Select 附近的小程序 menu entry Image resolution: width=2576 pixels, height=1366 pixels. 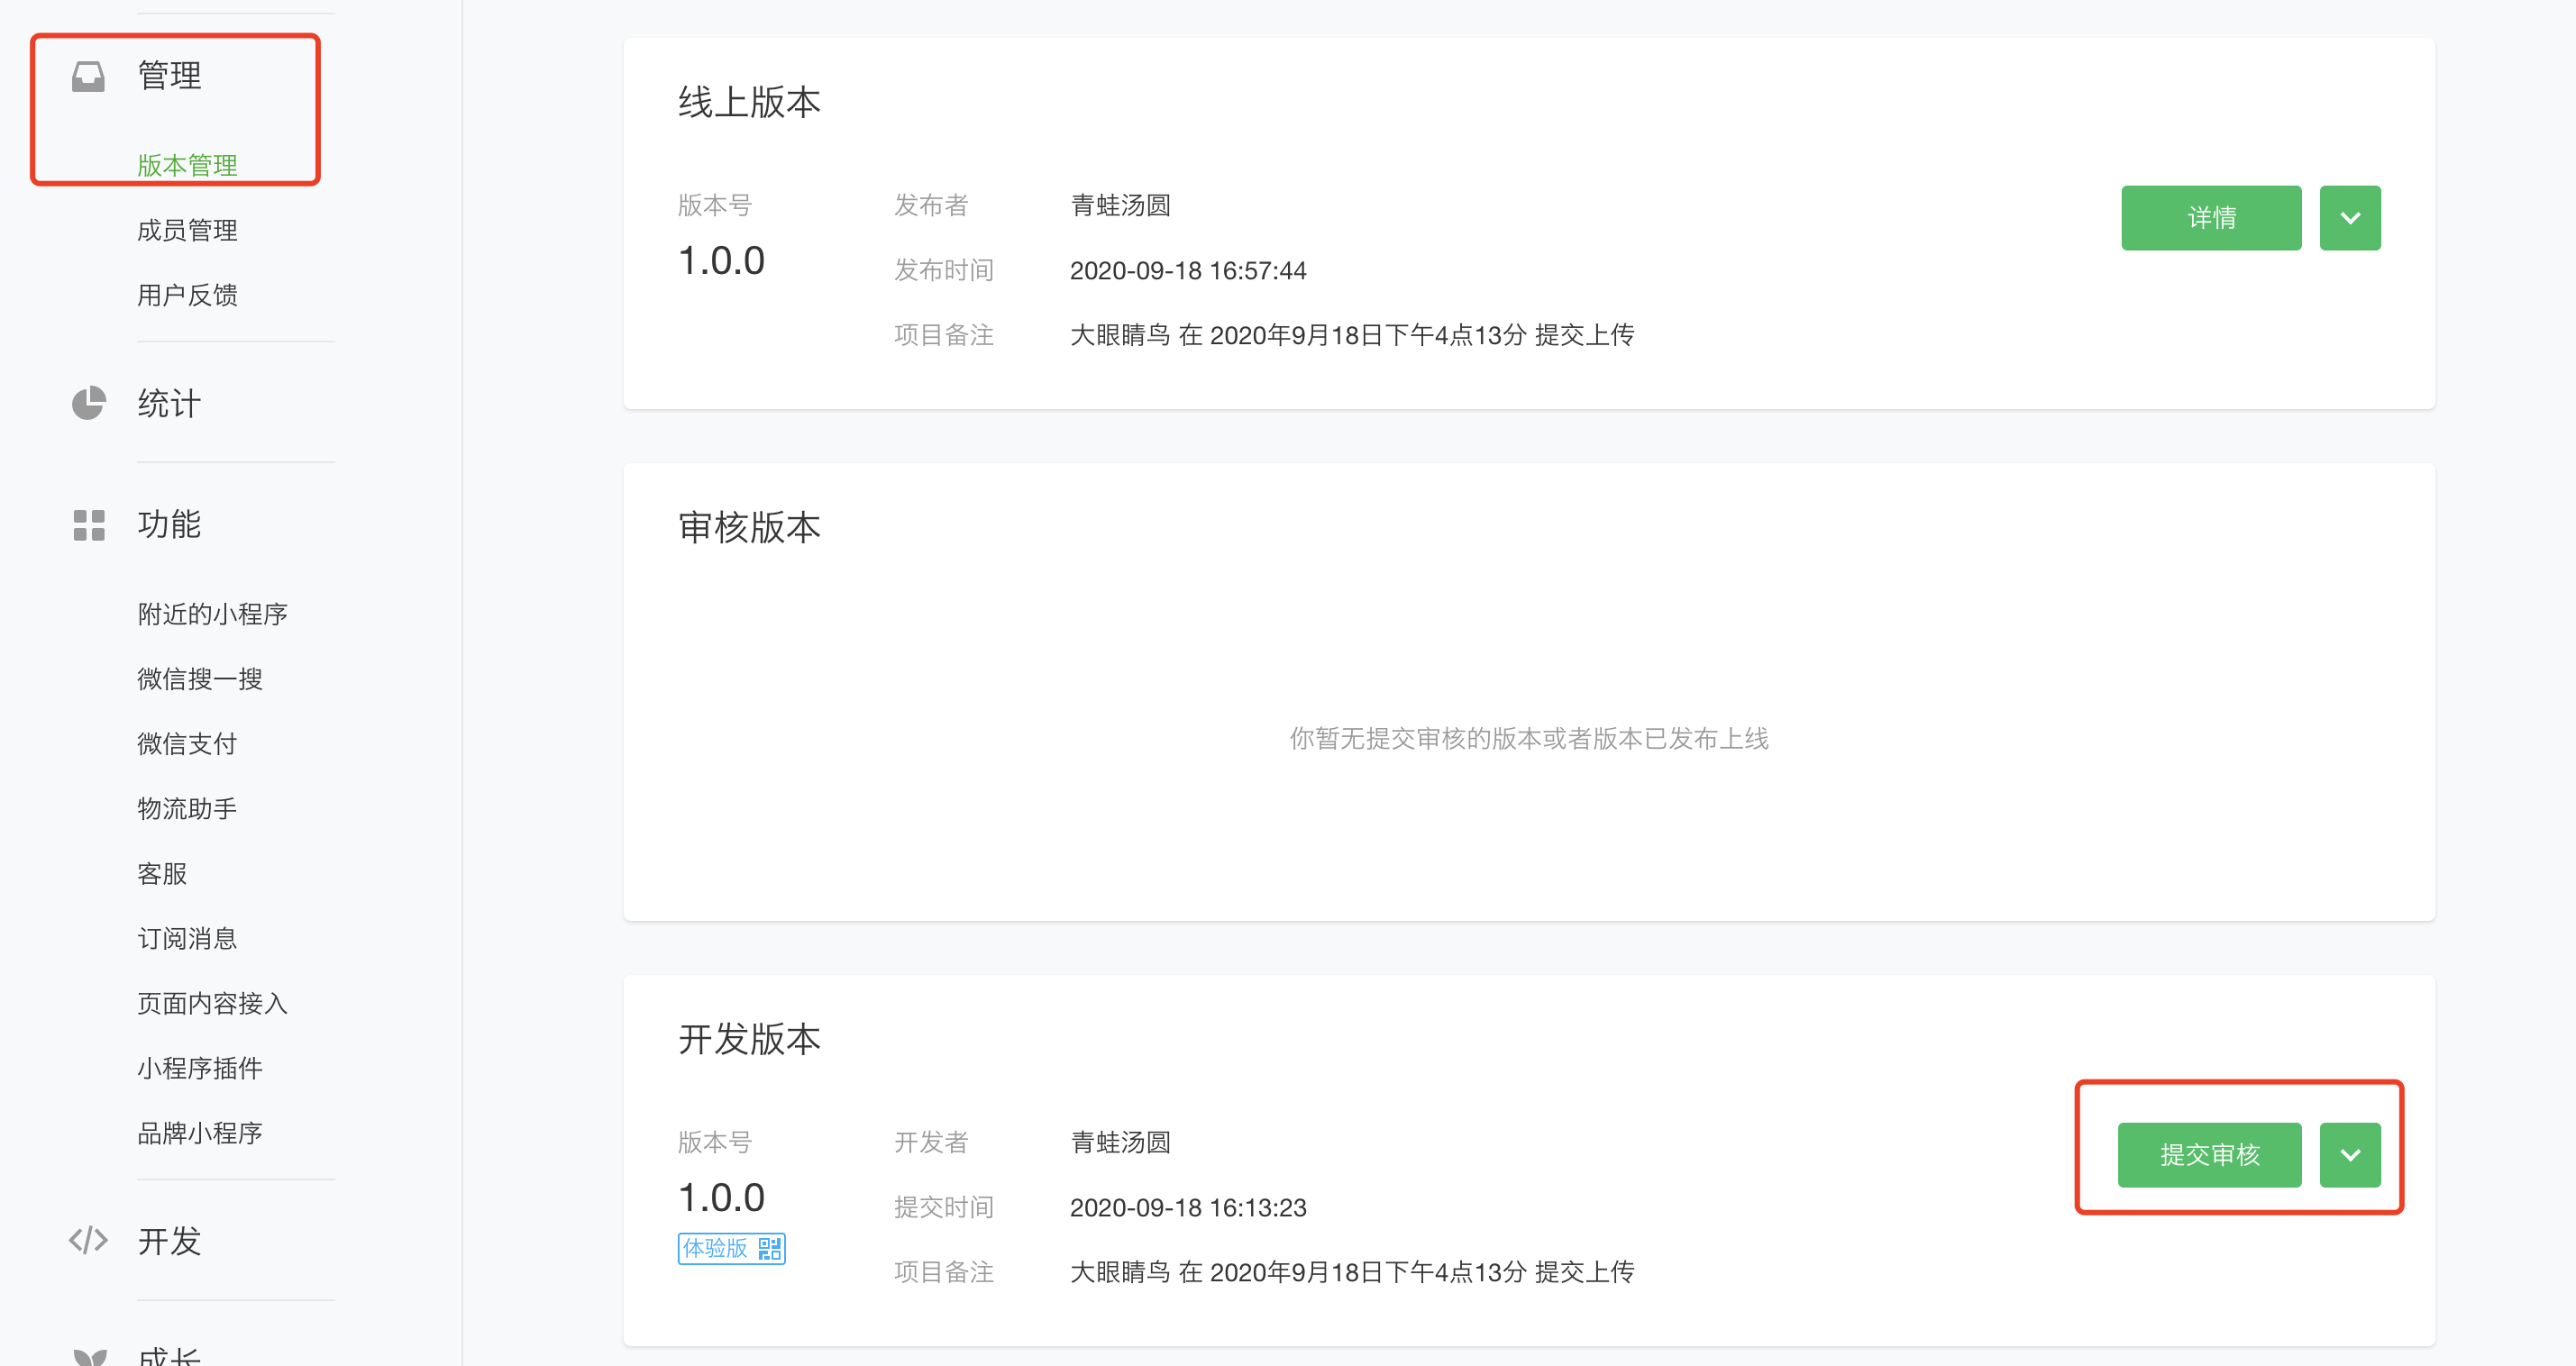(x=212, y=614)
